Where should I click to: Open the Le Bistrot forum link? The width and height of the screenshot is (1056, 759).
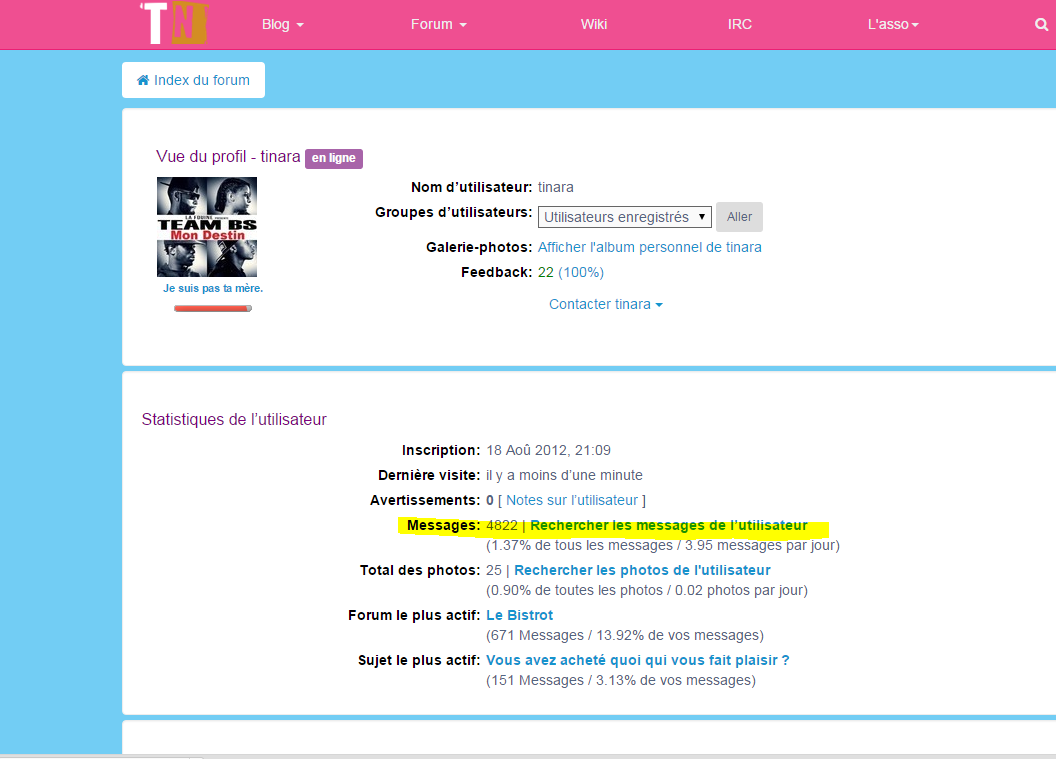point(519,615)
